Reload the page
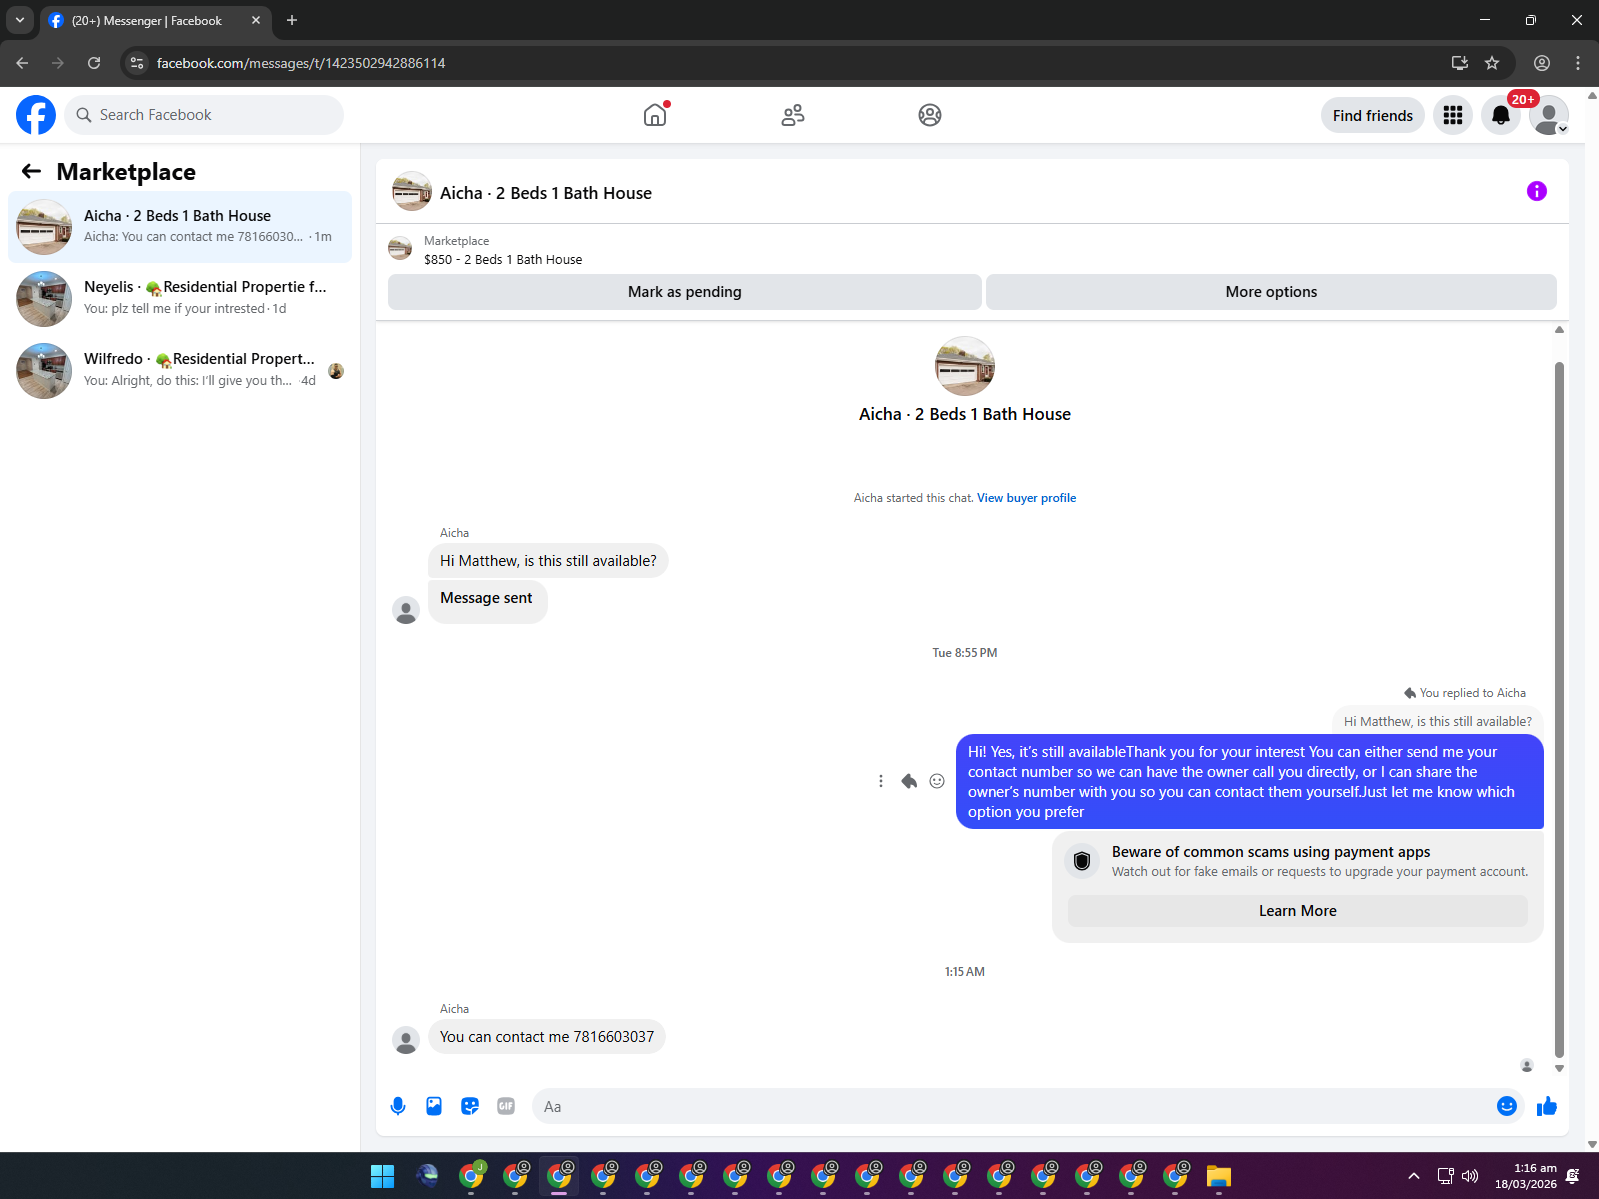Screen dimensions: 1599x1199 [x=94, y=63]
